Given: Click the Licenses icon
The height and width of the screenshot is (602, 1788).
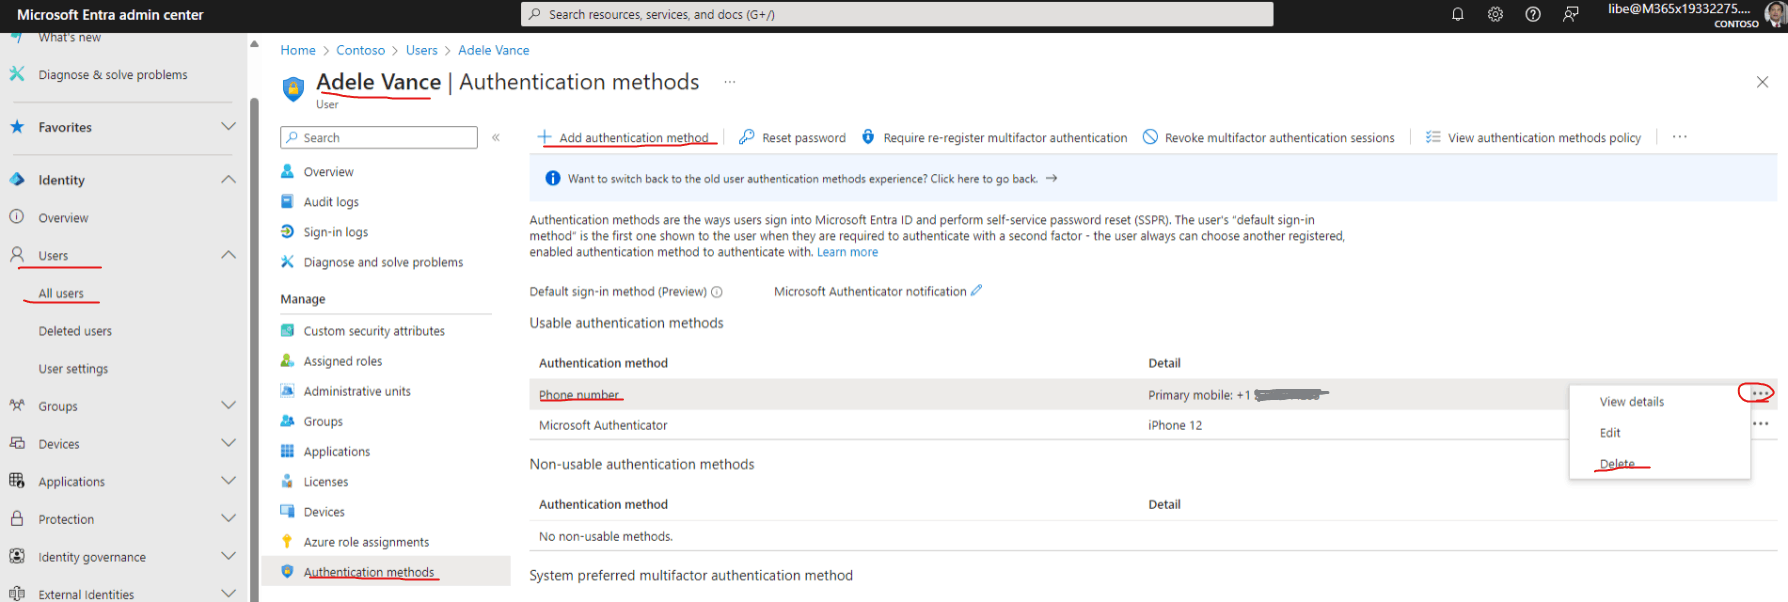Looking at the screenshot, I should coord(287,481).
